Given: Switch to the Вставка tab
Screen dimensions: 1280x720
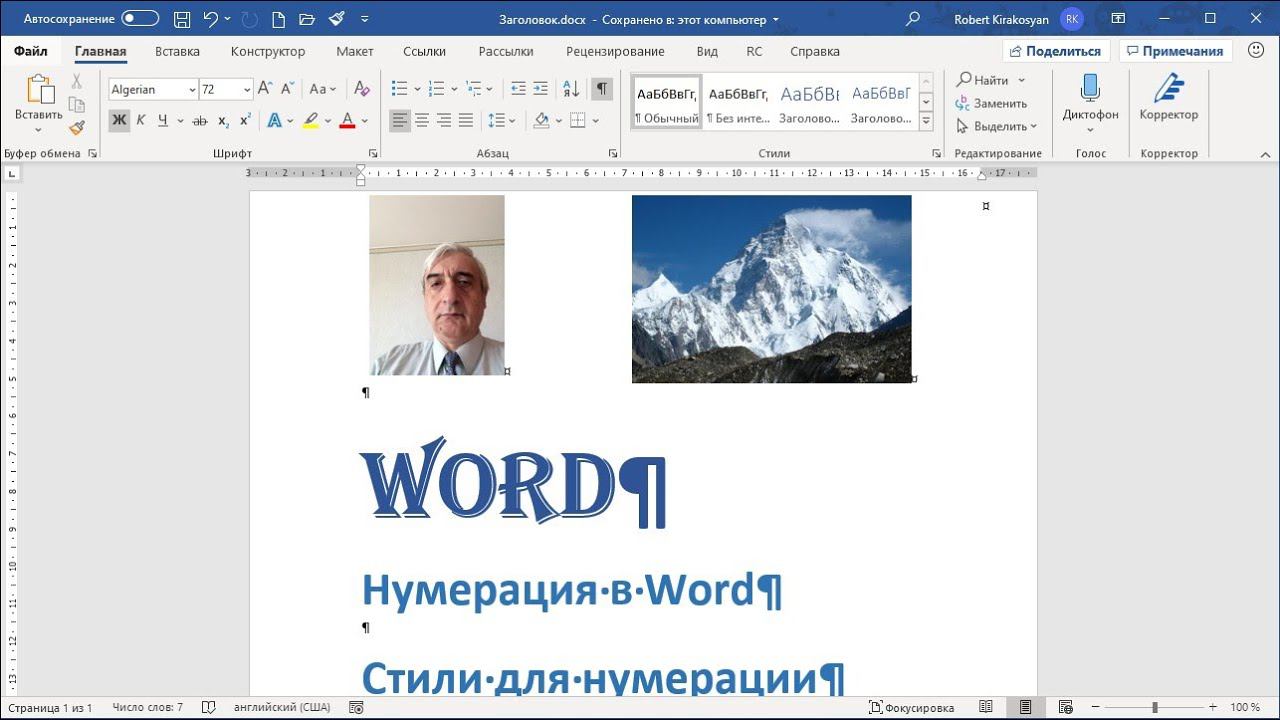Looking at the screenshot, I should [177, 51].
